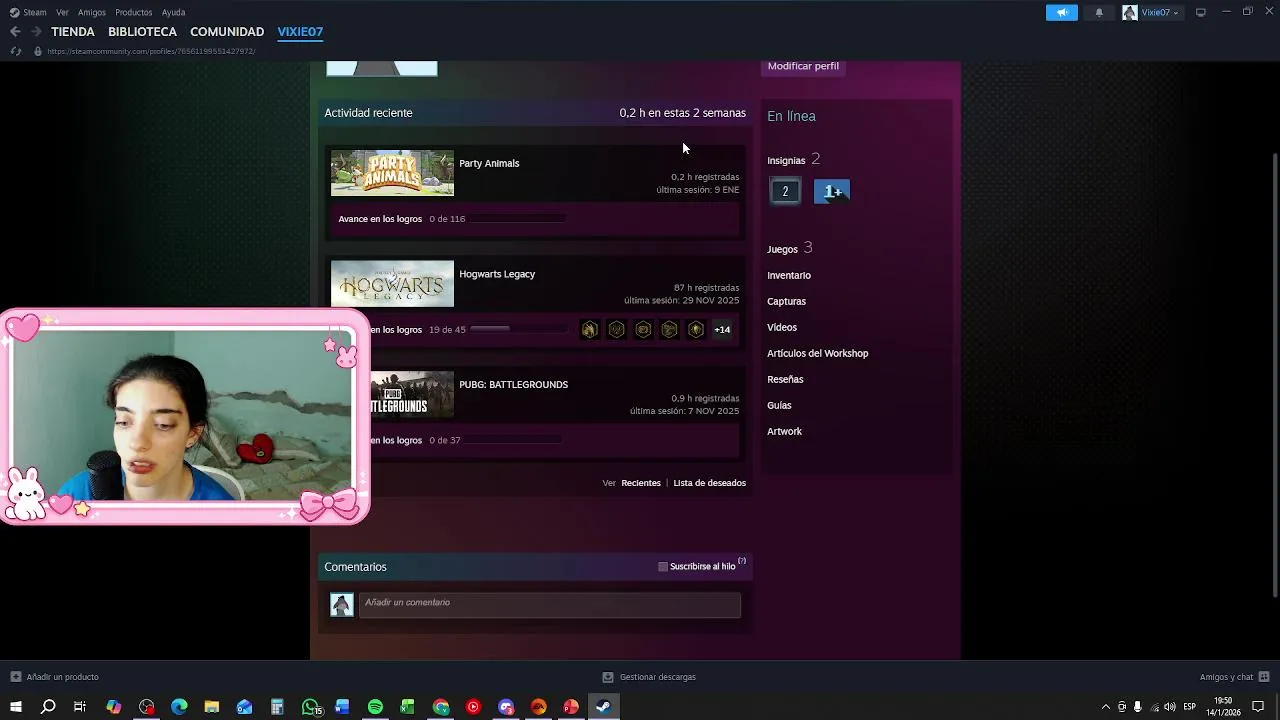Open Artículos del Workshop link

[817, 353]
